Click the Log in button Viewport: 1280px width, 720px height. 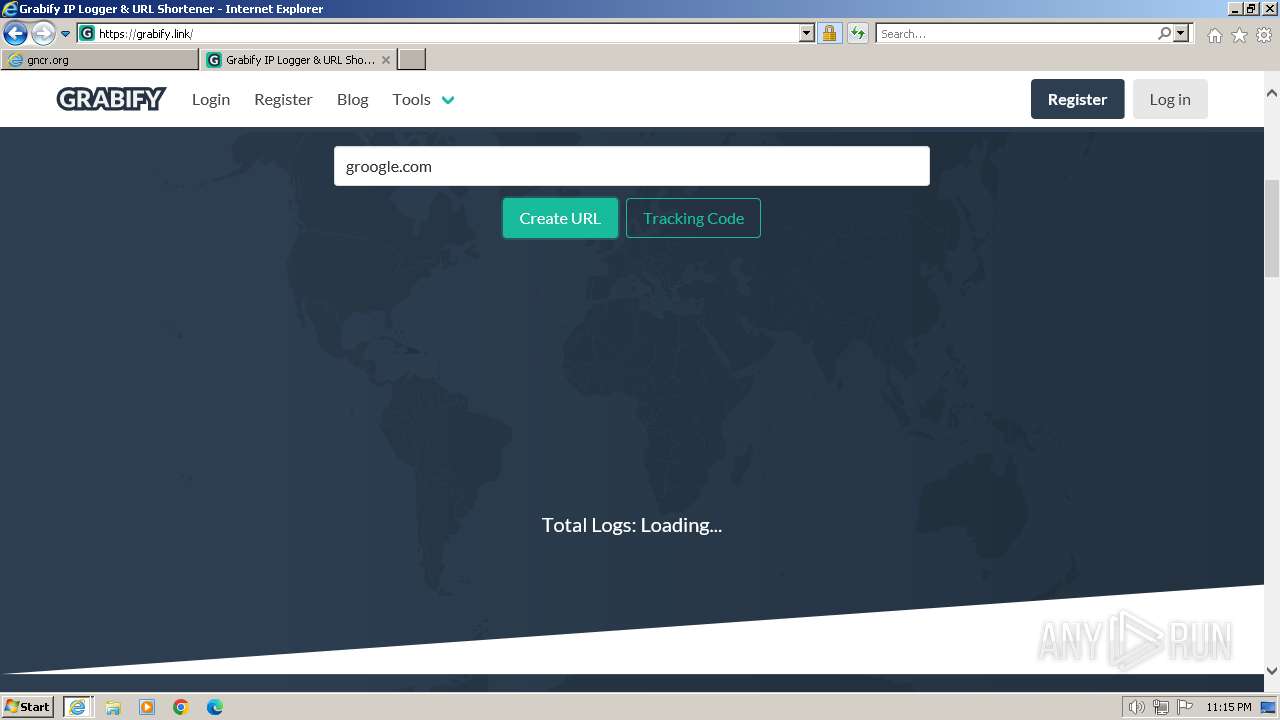pyautogui.click(x=1170, y=99)
